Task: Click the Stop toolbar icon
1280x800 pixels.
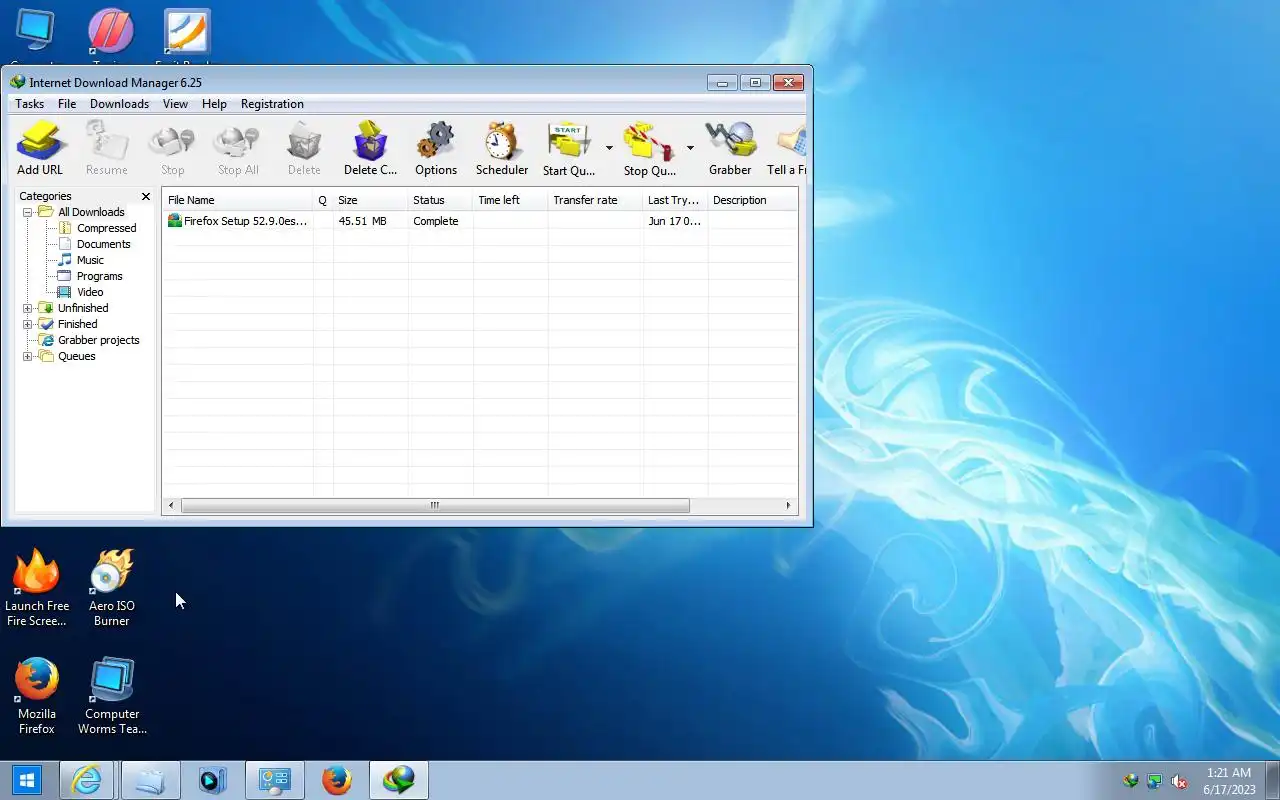Action: [x=172, y=148]
